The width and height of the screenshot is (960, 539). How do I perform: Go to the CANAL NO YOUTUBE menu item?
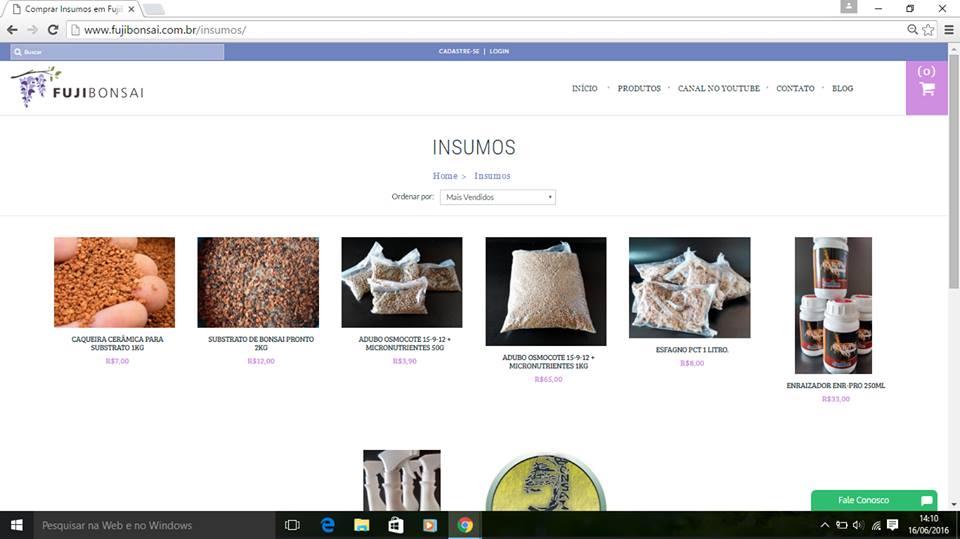tap(718, 89)
